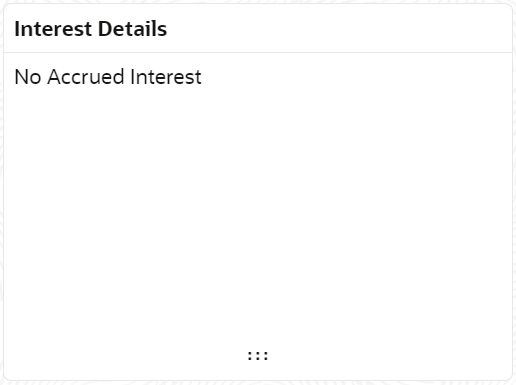Click the divider under Interest Details header
Viewport: 516px width, 385px height.
click(258, 52)
